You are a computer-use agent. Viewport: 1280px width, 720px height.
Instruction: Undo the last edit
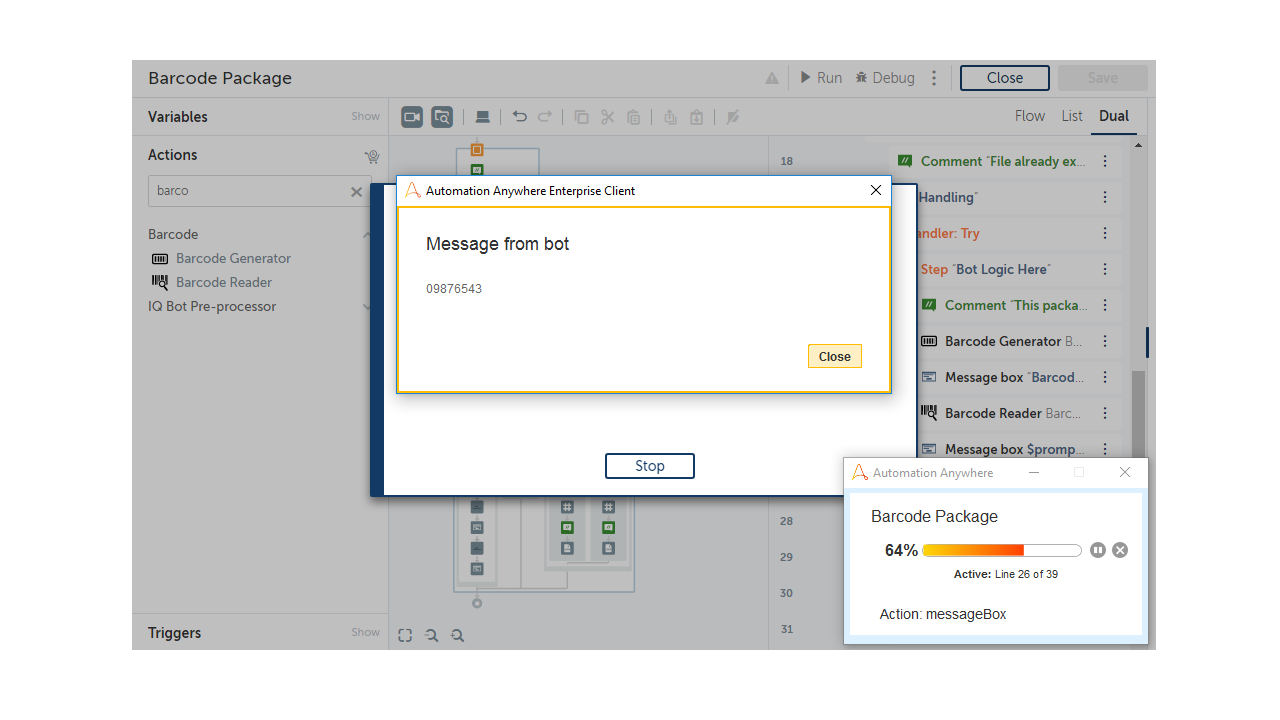pyautogui.click(x=519, y=116)
